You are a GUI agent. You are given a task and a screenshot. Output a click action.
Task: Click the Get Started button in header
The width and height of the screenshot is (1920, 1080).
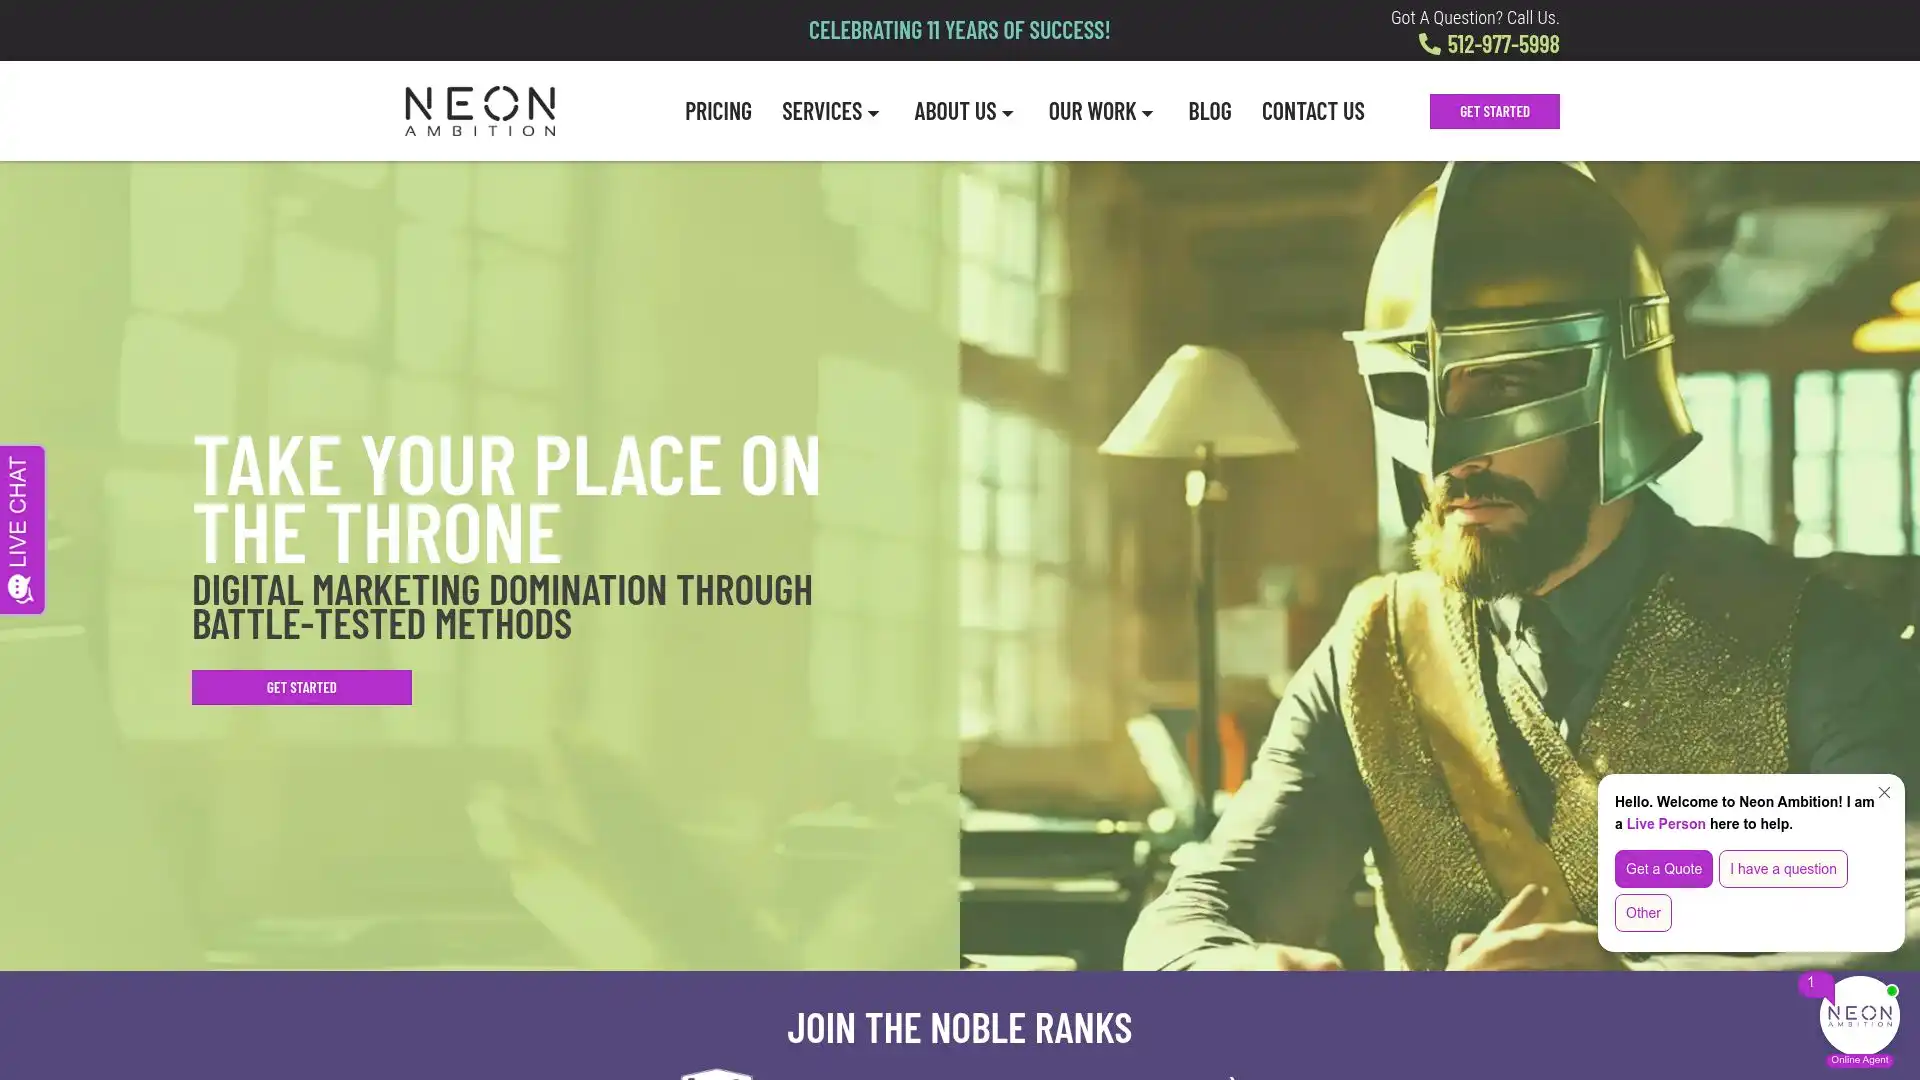1494,111
